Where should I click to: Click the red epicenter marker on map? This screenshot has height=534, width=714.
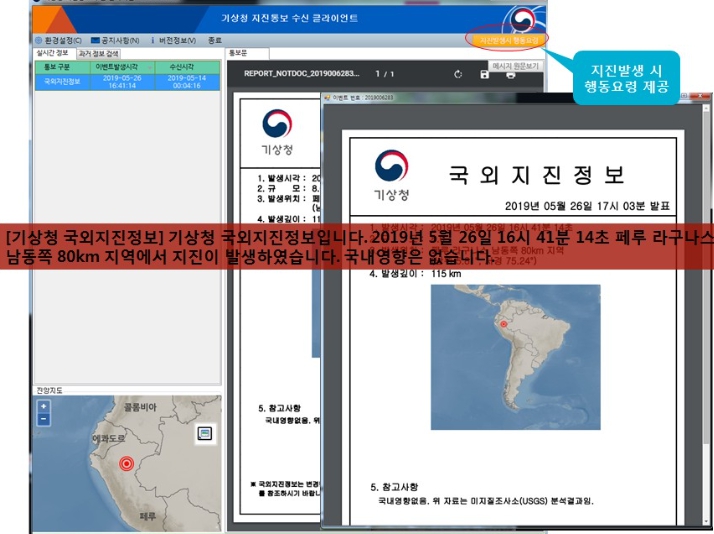tap(126, 464)
